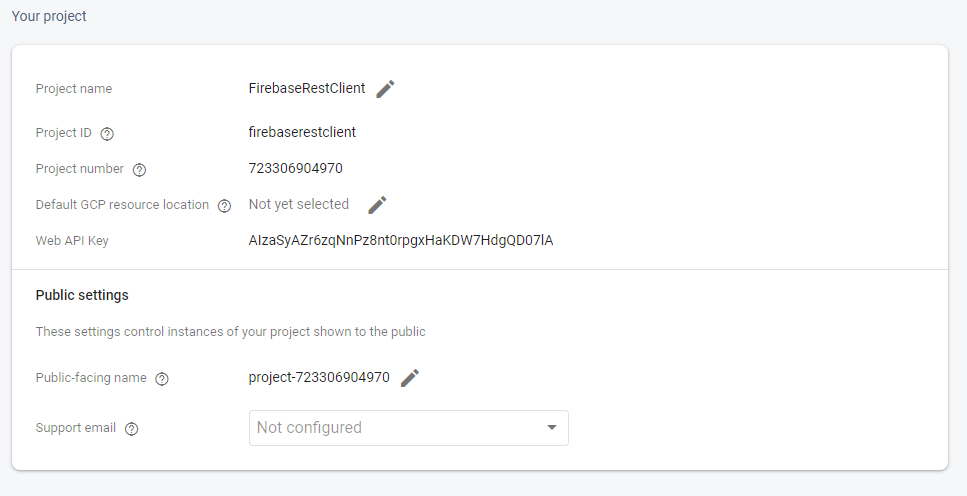Edit the Project name with pencil icon
Screen dimensions: 967x496
coord(385,89)
